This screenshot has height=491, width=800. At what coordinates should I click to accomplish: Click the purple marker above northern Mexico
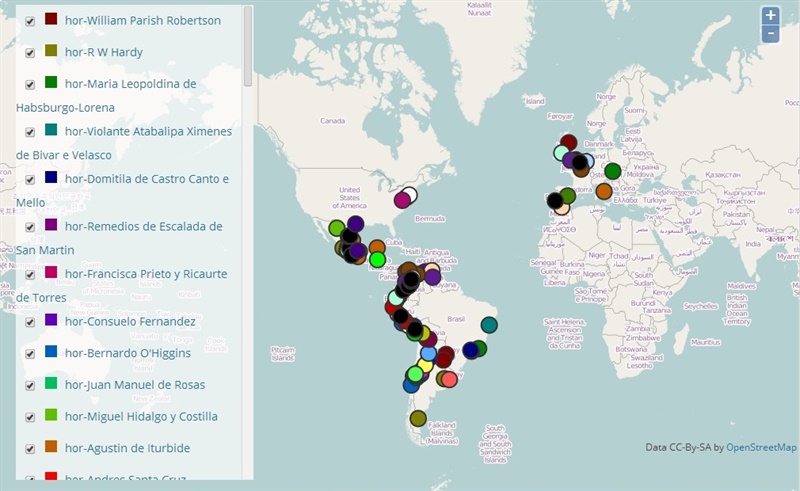(356, 224)
